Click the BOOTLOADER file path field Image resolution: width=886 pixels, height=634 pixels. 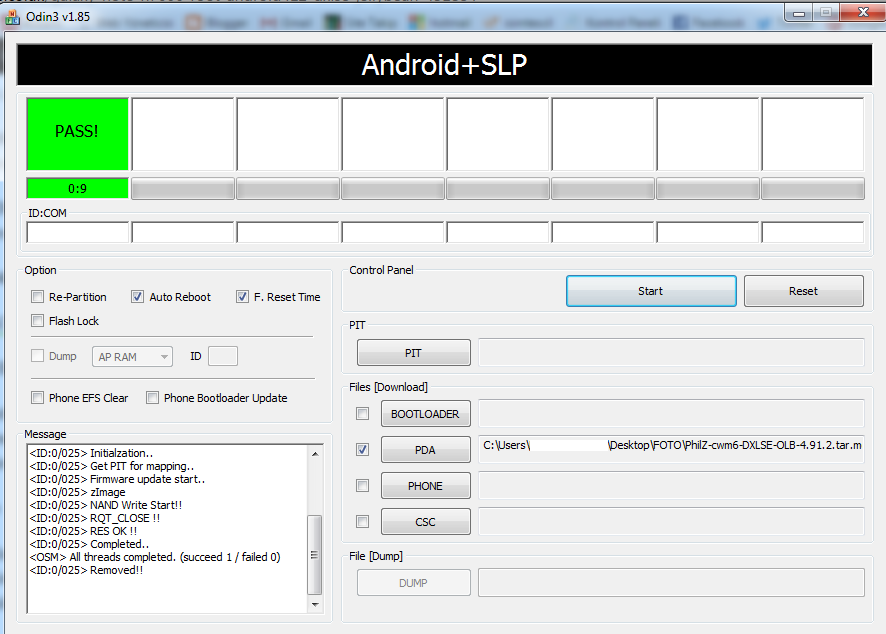671,414
